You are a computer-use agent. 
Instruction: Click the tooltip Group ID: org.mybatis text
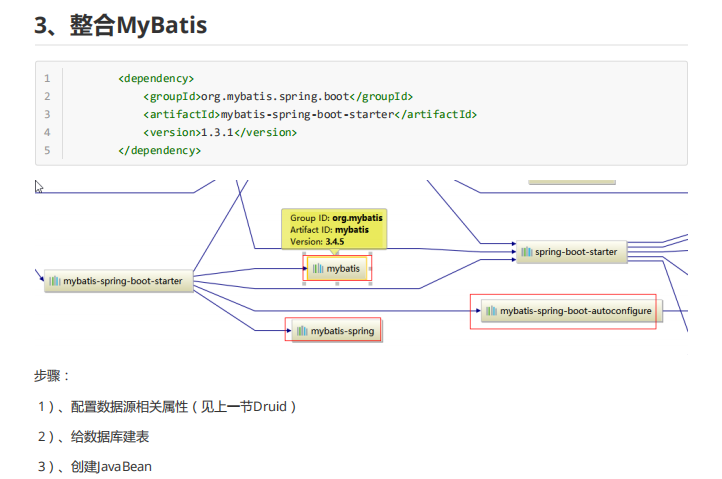point(336,218)
